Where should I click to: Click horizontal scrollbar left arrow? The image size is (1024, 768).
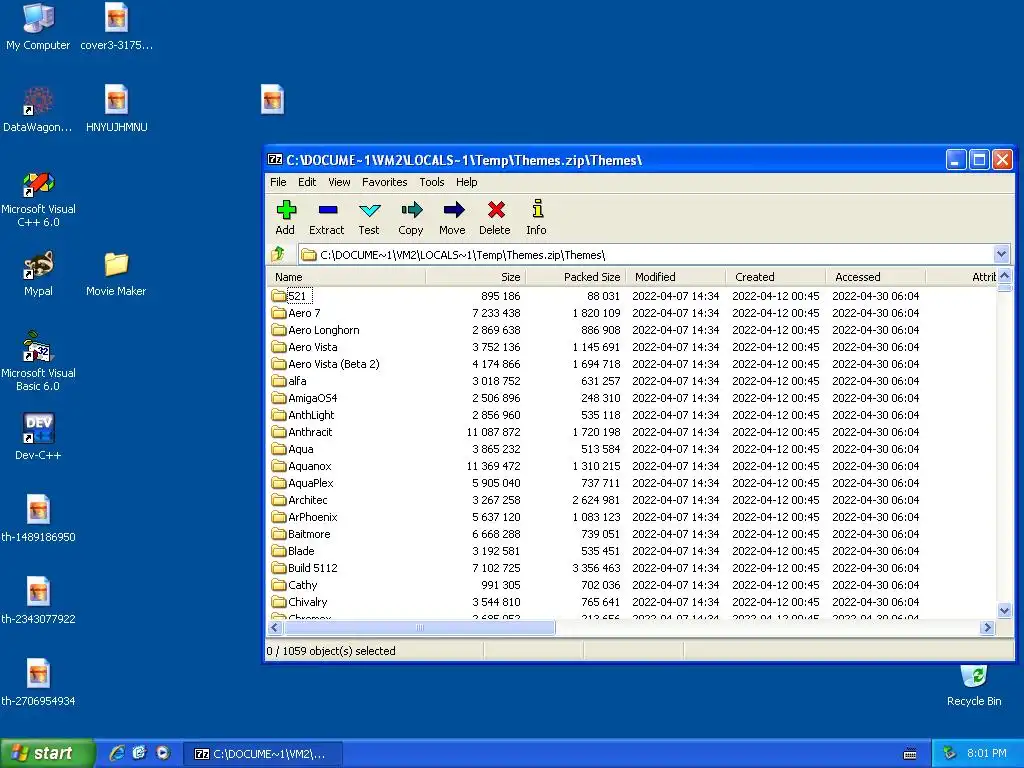[275, 628]
